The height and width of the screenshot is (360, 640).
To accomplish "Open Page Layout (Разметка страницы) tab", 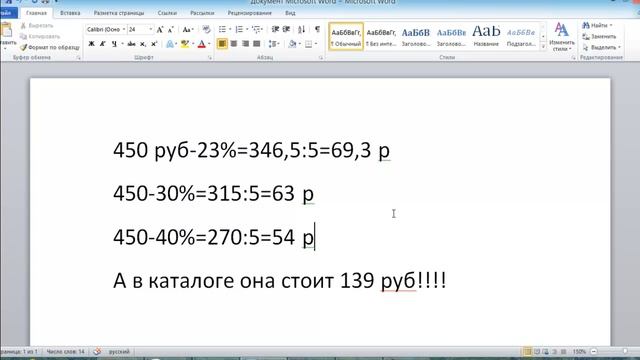I will [119, 13].
